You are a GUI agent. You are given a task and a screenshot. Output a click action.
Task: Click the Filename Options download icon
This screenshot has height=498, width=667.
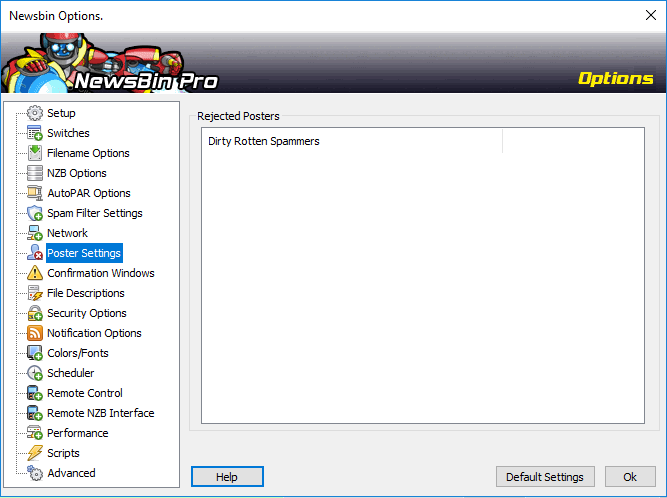[34, 153]
